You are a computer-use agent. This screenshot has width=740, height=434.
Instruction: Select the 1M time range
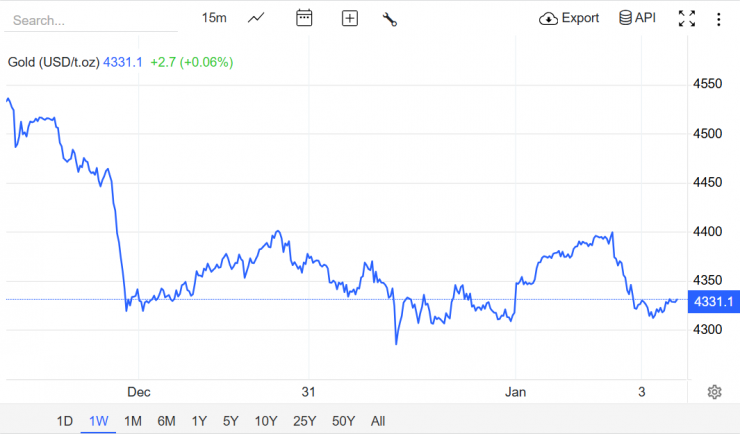[x=133, y=421]
